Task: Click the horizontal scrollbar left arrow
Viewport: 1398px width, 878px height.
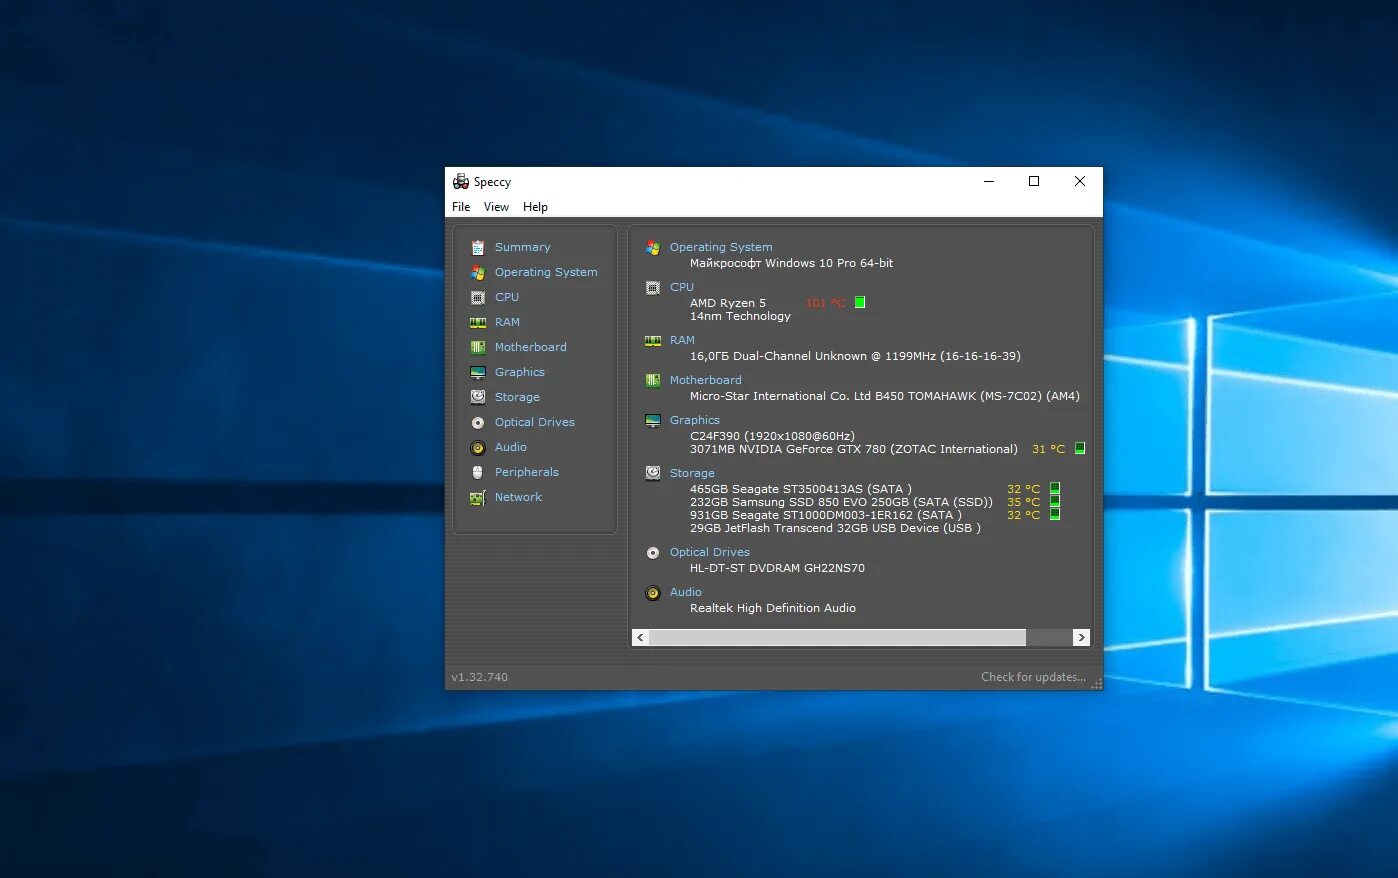Action: [640, 637]
